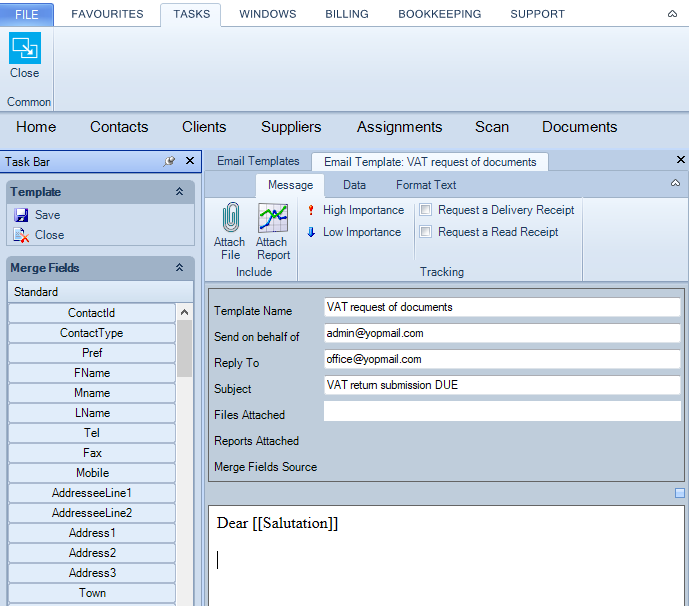Go to Clients
Image resolution: width=689 pixels, height=606 pixels.
[204, 127]
